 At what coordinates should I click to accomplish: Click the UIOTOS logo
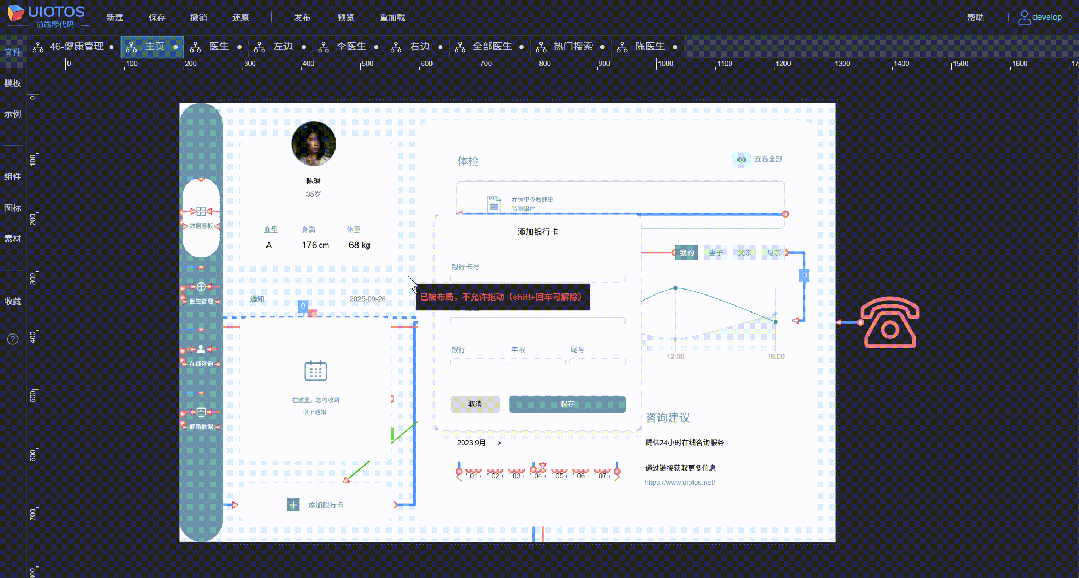pyautogui.click(x=45, y=16)
